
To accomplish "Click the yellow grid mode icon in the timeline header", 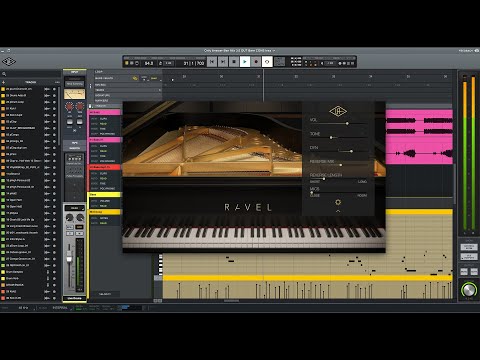I will (x=135, y=78).
